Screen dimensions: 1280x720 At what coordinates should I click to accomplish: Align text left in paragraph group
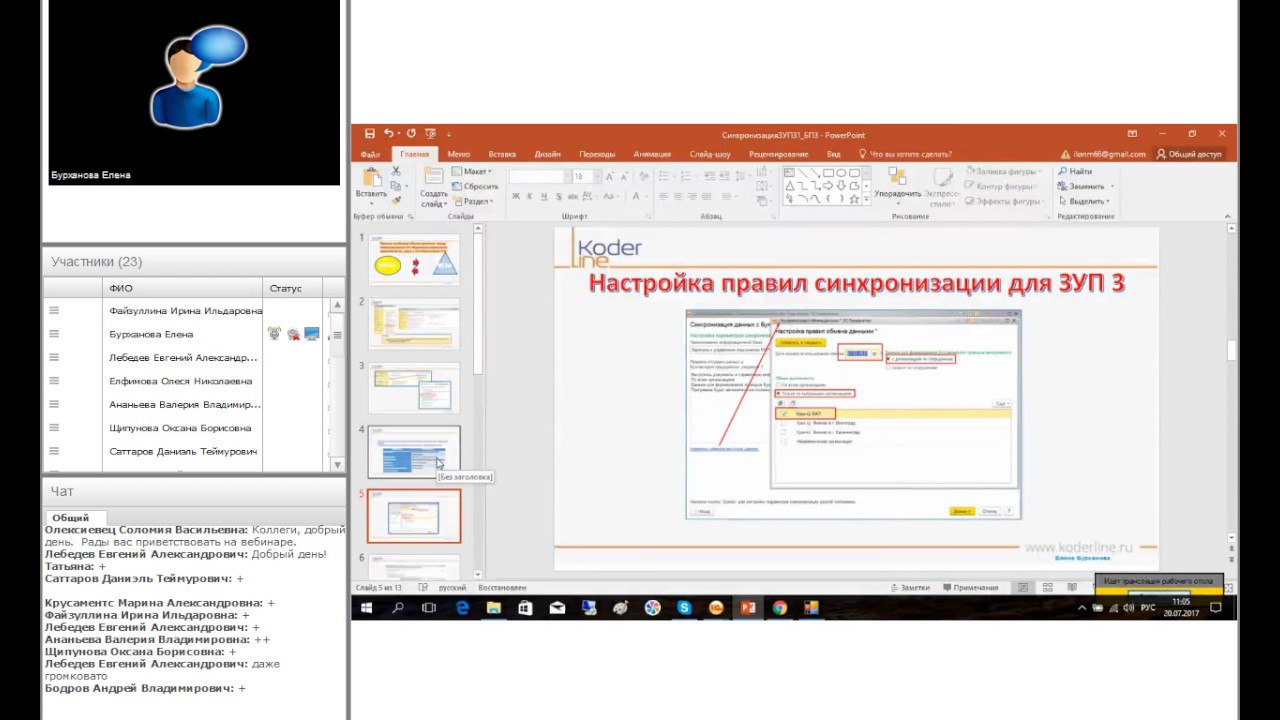click(662, 197)
